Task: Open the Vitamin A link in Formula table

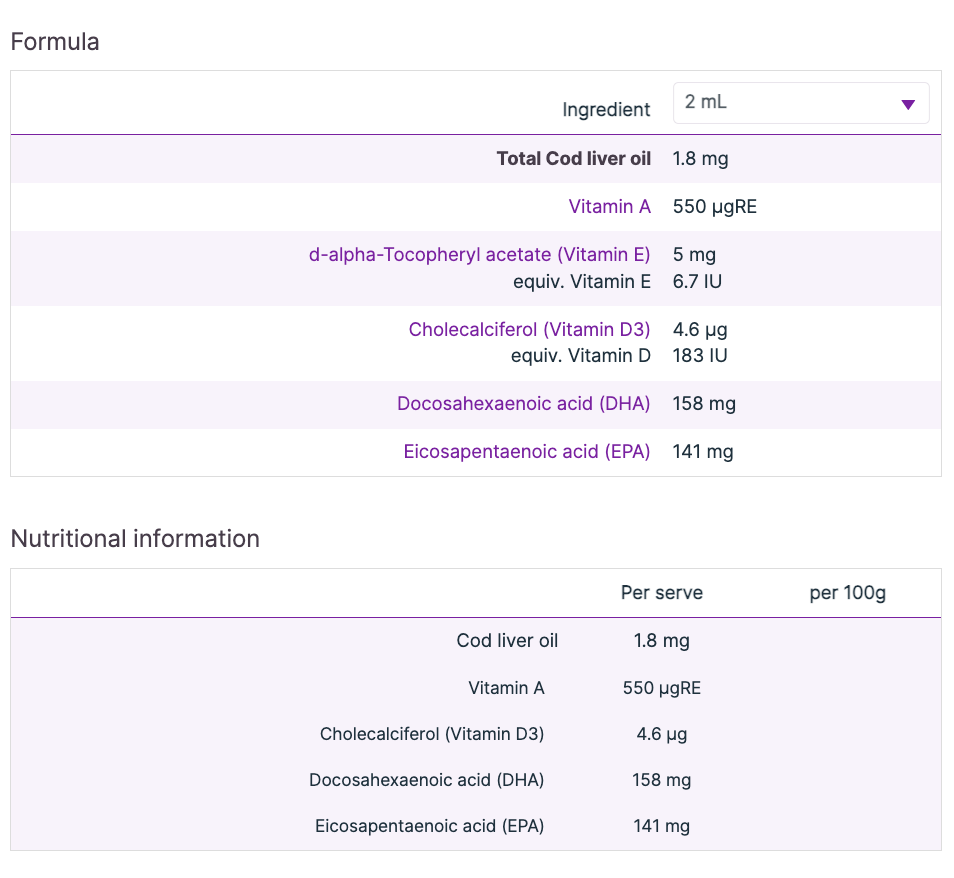Action: (609, 207)
